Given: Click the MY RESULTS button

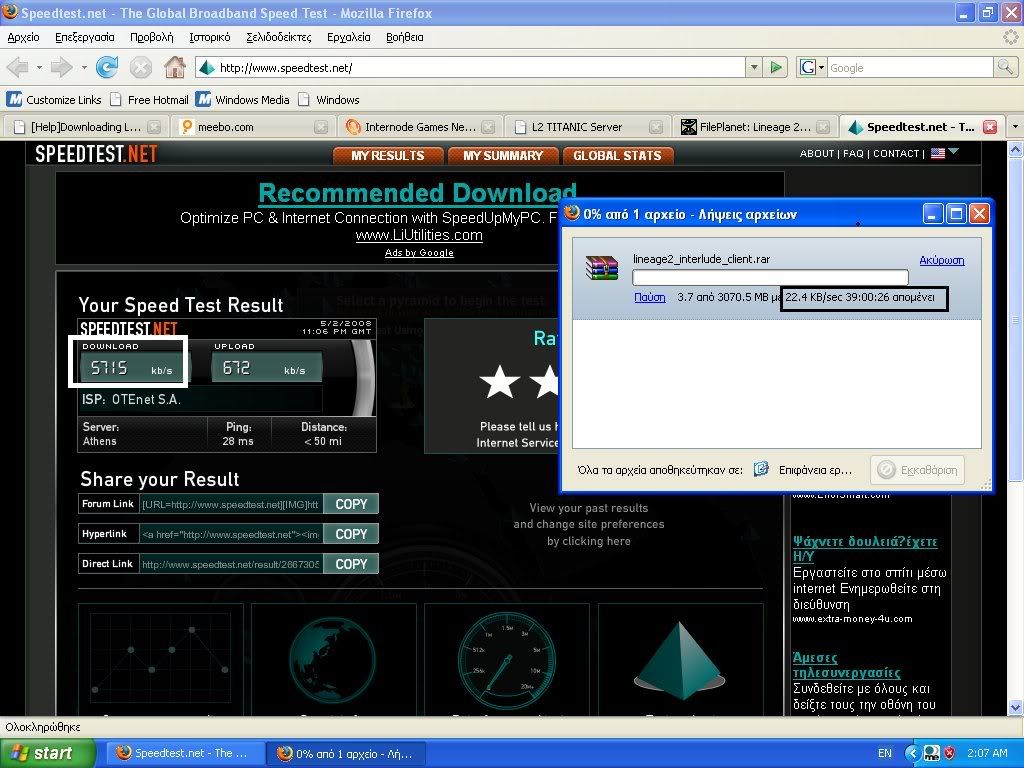Looking at the screenshot, I should point(387,156).
